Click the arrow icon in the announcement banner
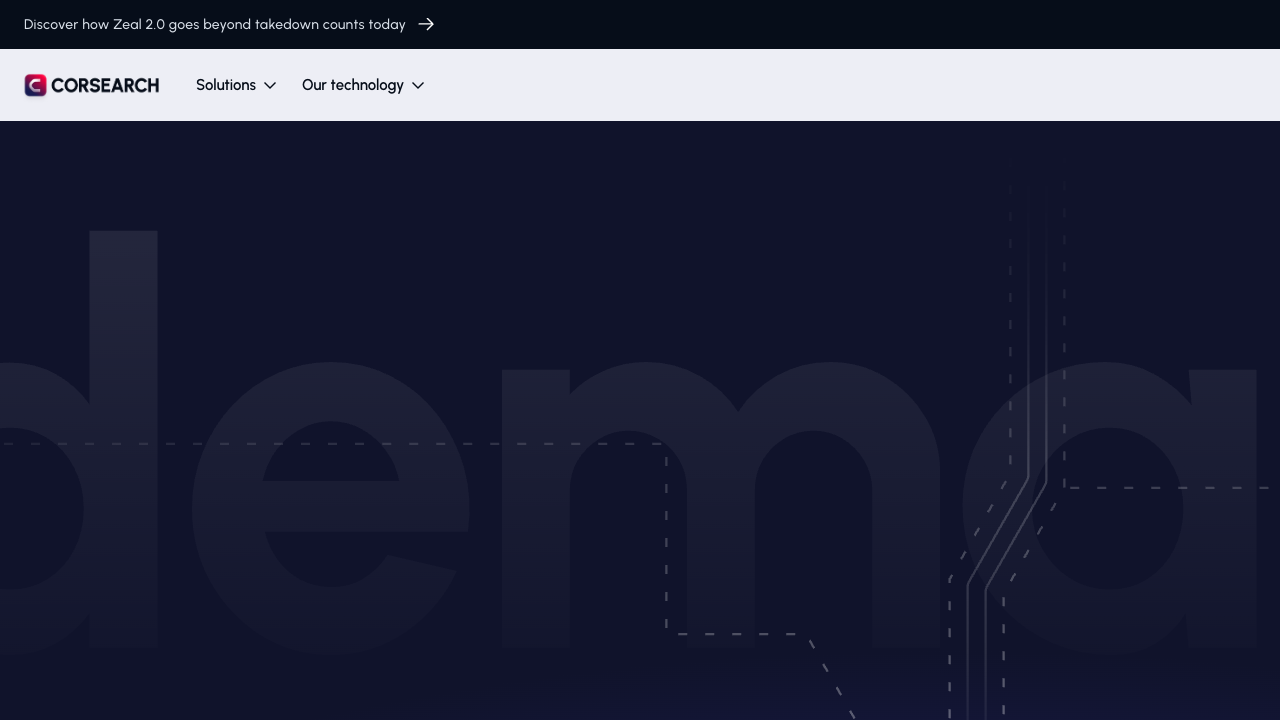The height and width of the screenshot is (720, 1280). (426, 24)
